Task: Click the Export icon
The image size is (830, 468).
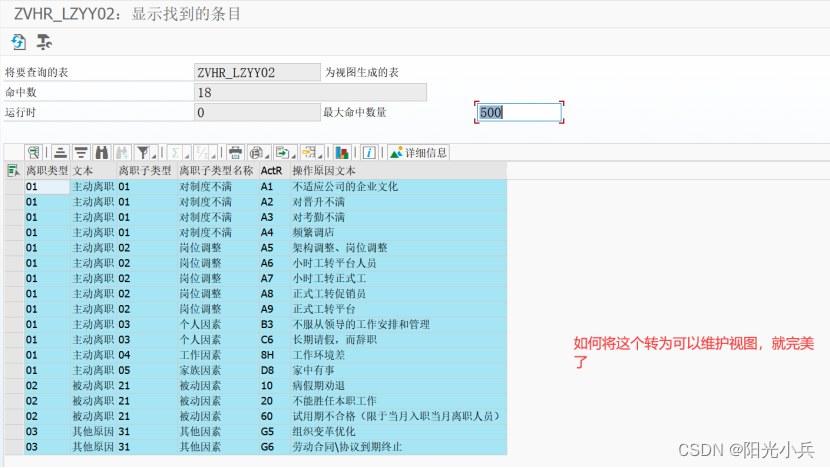Action: pyautogui.click(x=282, y=153)
